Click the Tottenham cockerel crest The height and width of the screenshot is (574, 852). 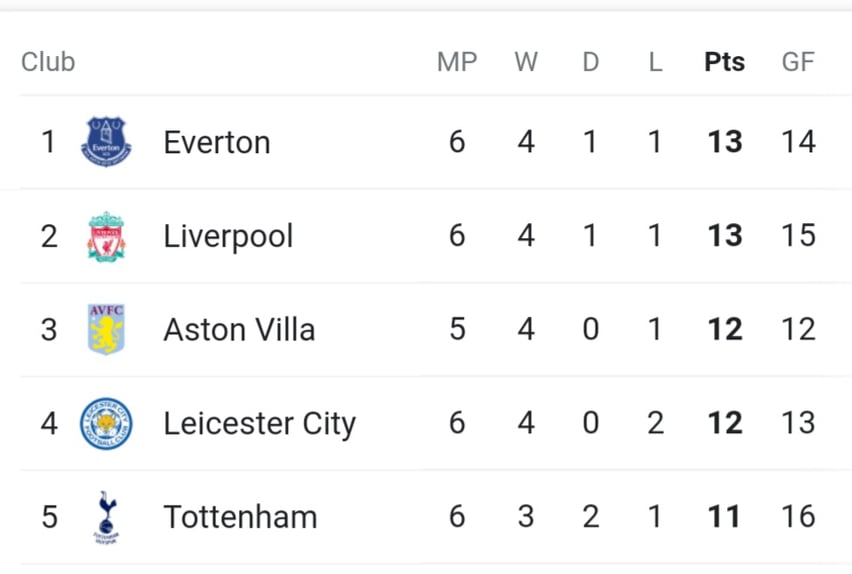(x=106, y=517)
